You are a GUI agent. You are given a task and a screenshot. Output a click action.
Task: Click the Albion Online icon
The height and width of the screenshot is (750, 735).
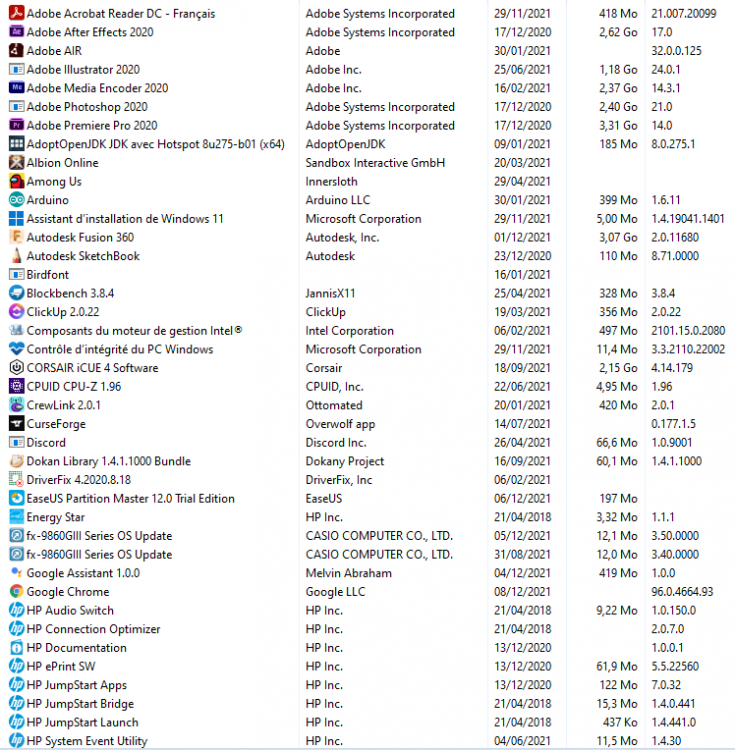pyautogui.click(x=16, y=162)
